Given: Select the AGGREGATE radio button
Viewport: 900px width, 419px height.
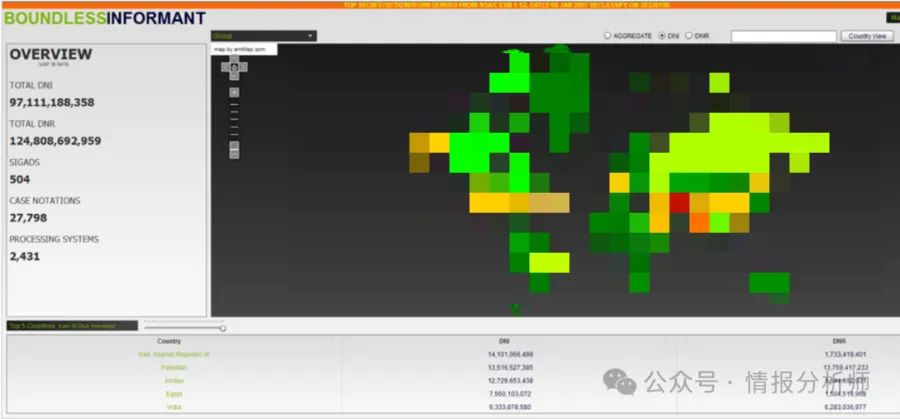Looking at the screenshot, I should [607, 36].
